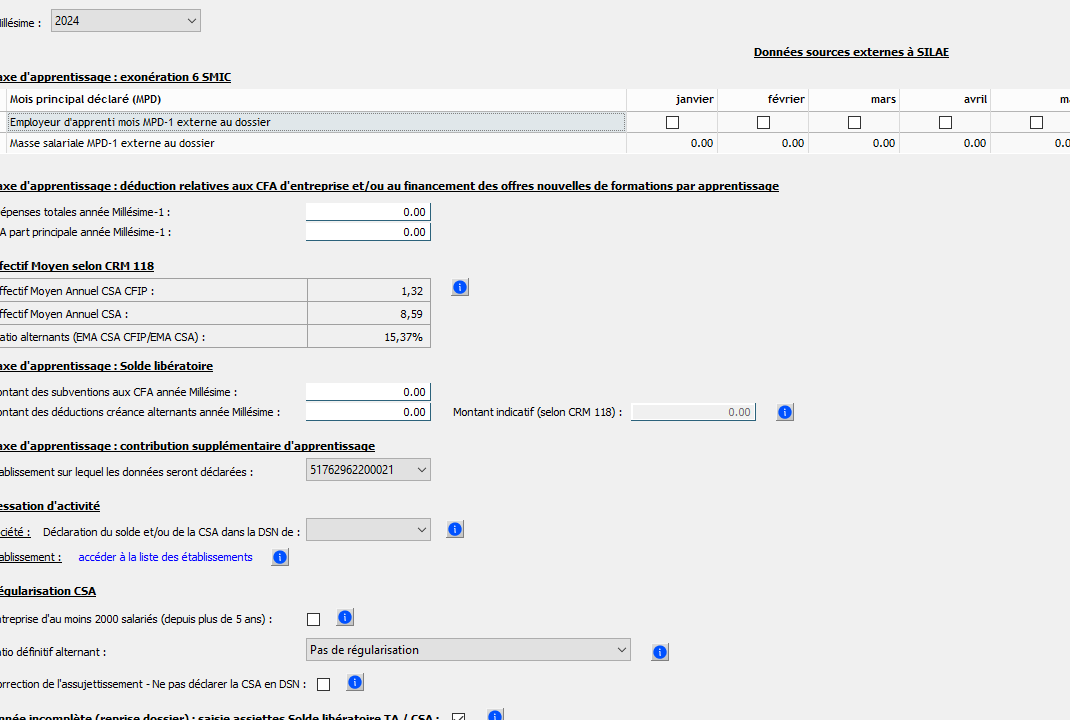Click the avril column header

pos(945,100)
